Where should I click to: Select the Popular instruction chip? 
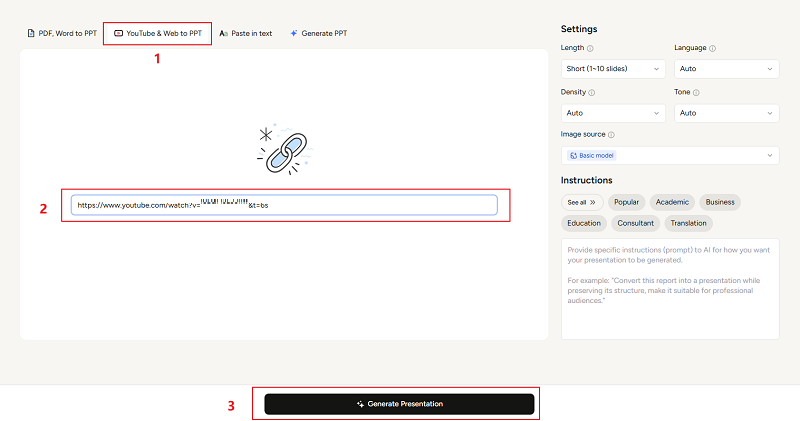click(x=627, y=203)
